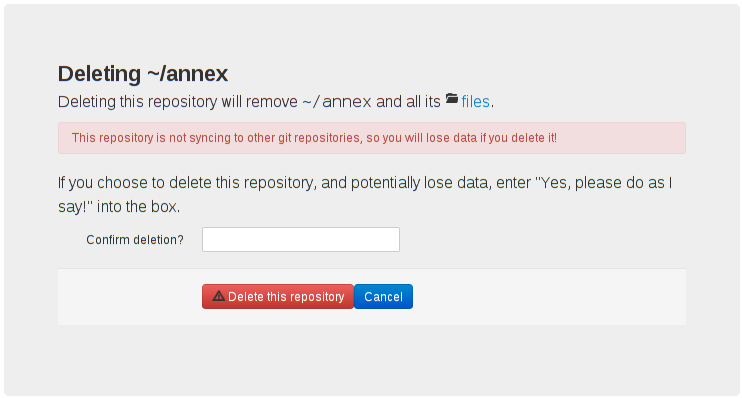Click the Deleting ~/annex heading
The image size is (742, 398).
point(143,74)
